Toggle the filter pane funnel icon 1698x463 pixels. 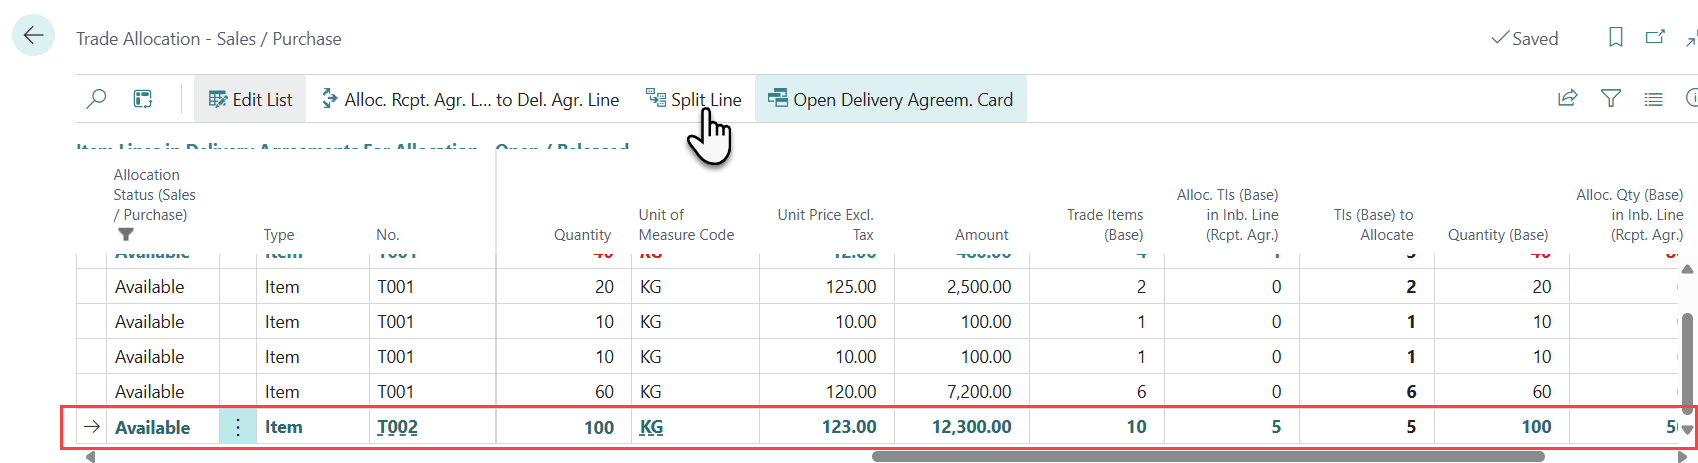point(1611,98)
